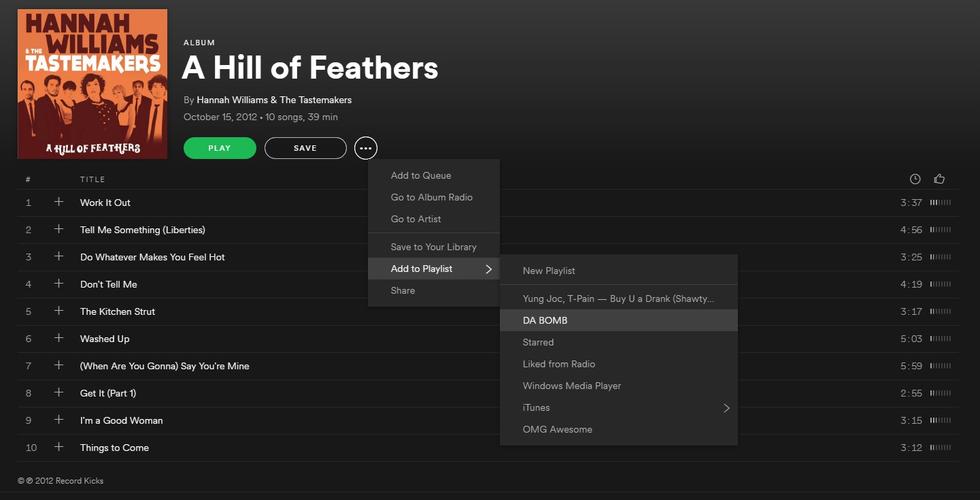Toggle save on 'I'm a Good Woman'
The width and height of the screenshot is (980, 500).
(x=59, y=420)
